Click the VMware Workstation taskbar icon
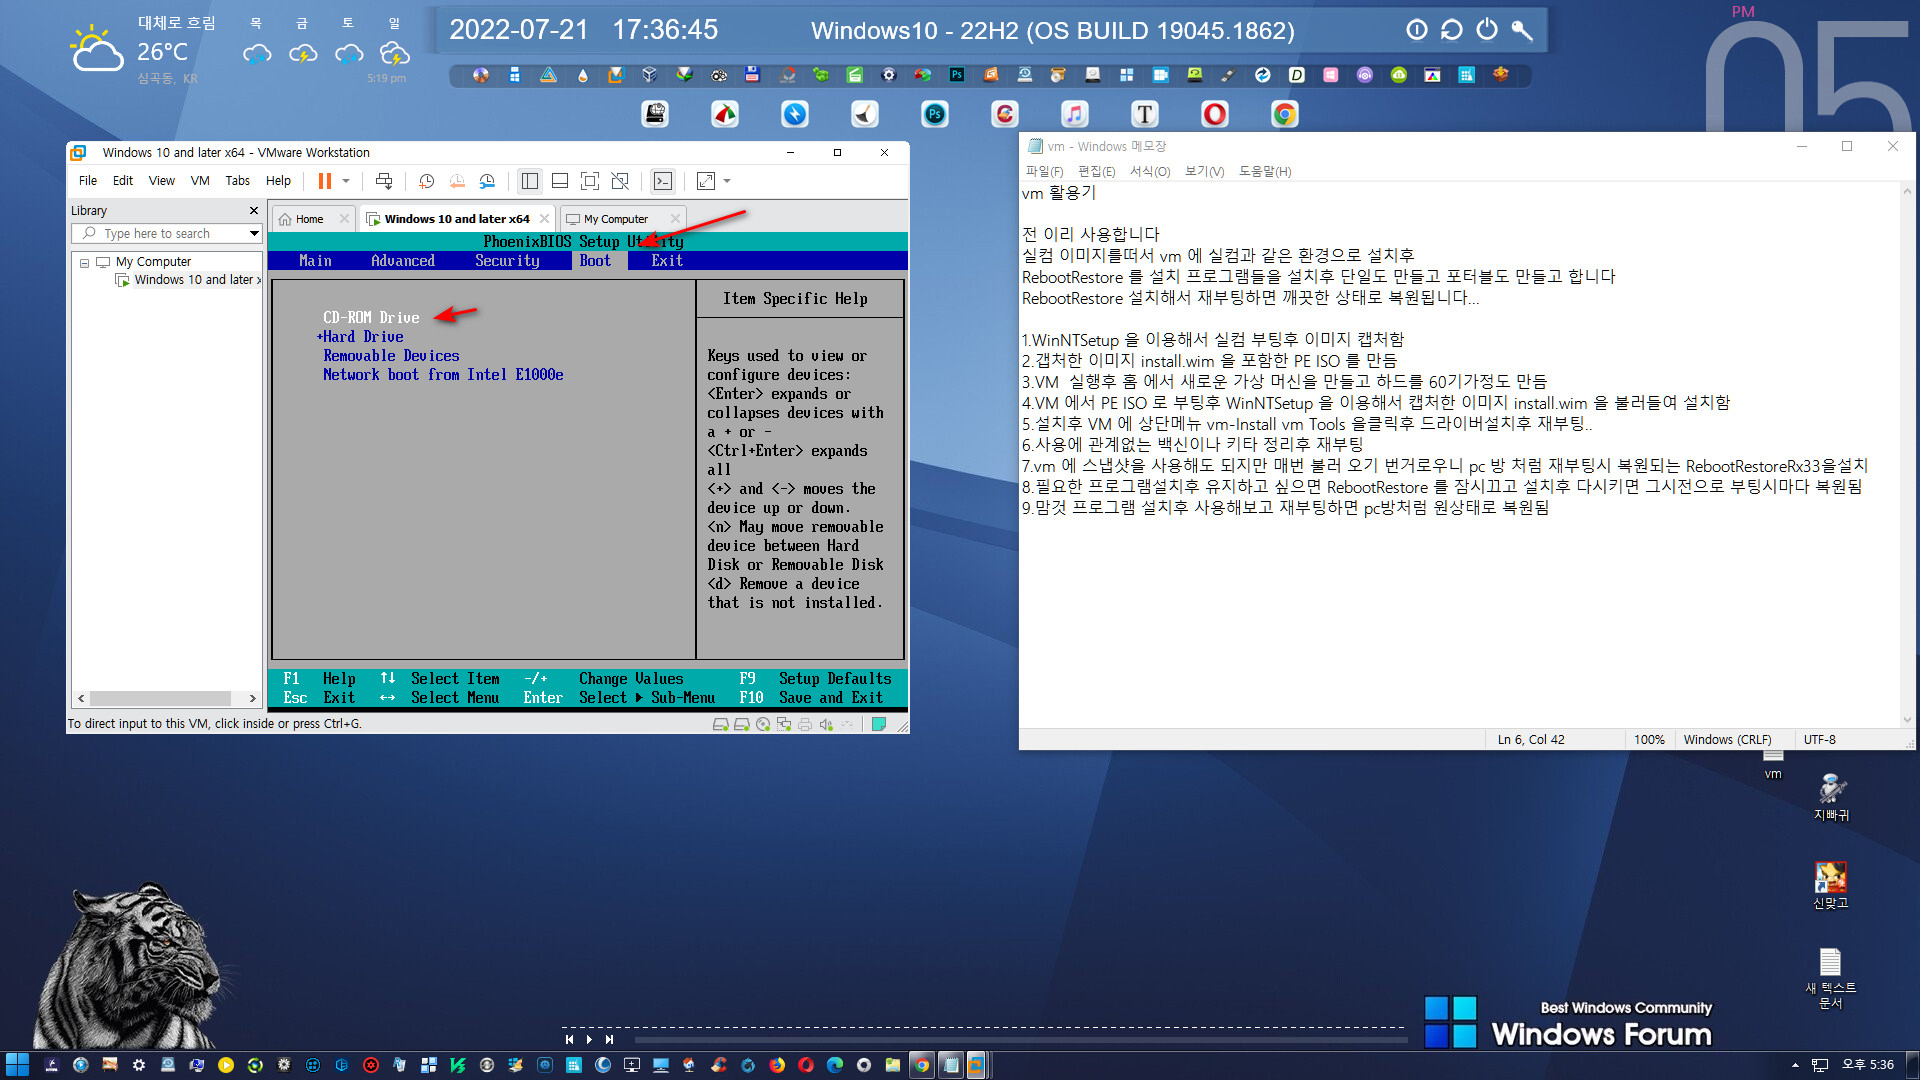The height and width of the screenshot is (1080, 1920). click(x=976, y=1065)
